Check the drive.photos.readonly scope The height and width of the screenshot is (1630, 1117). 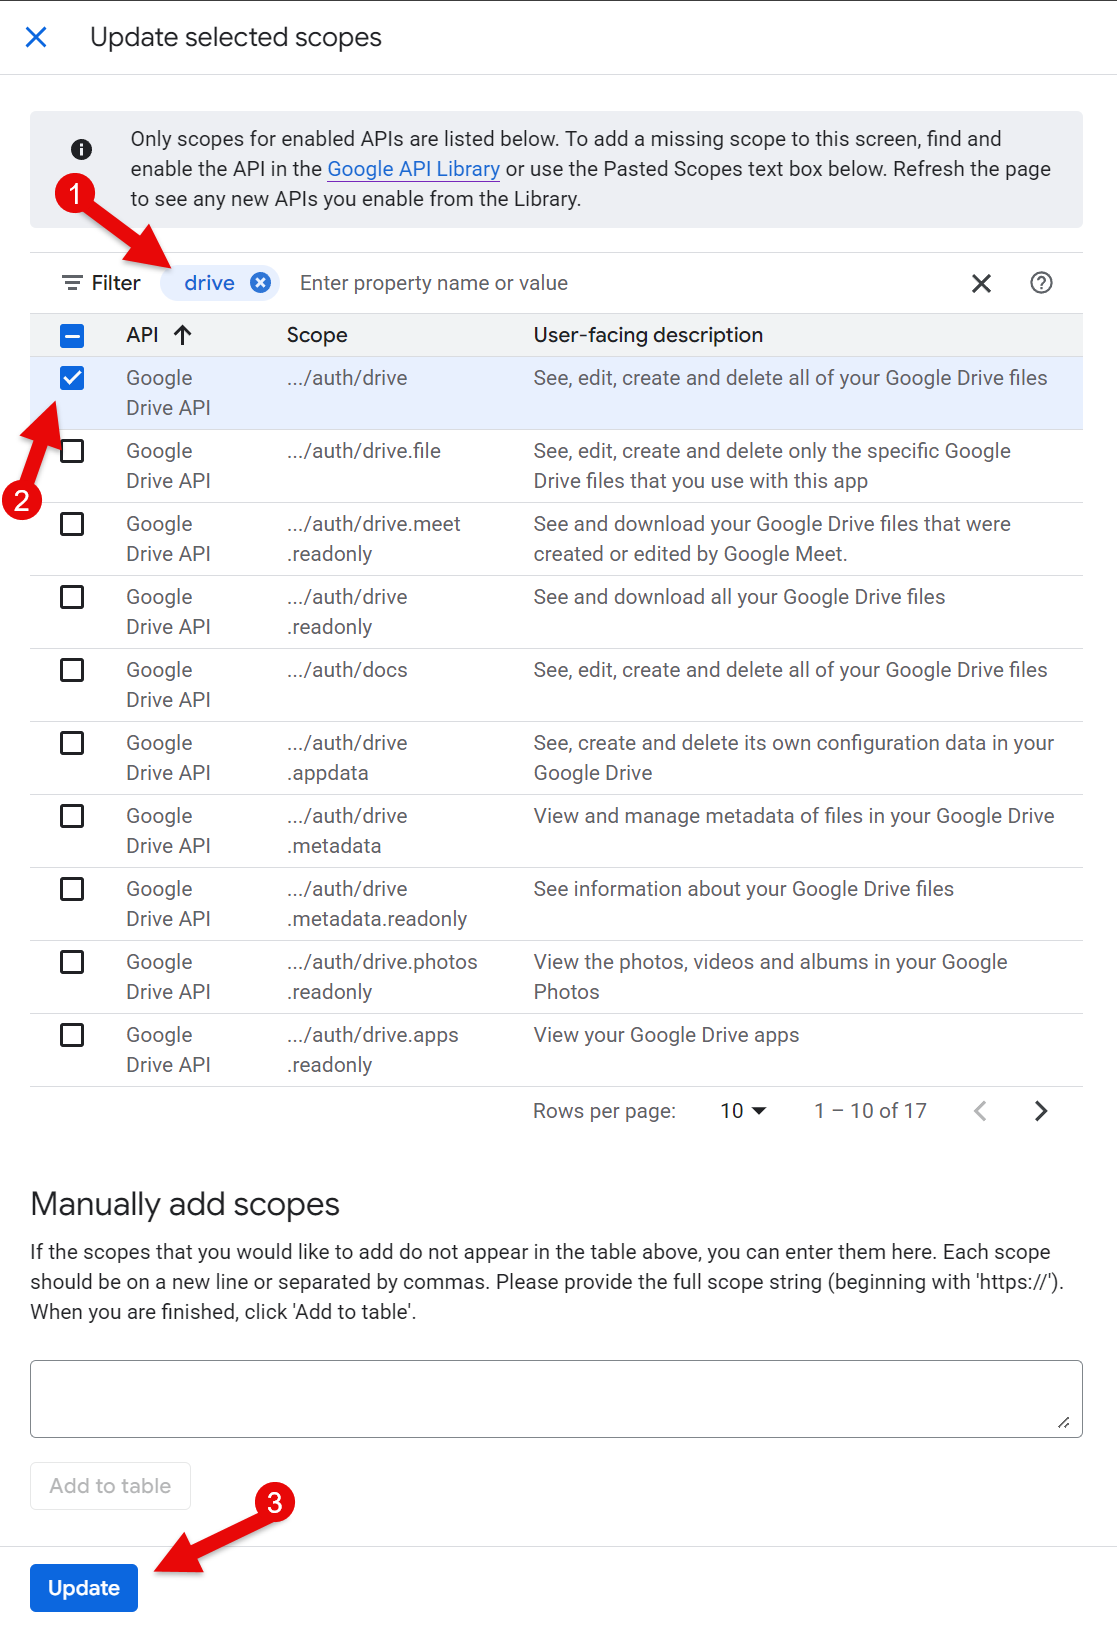(72, 962)
